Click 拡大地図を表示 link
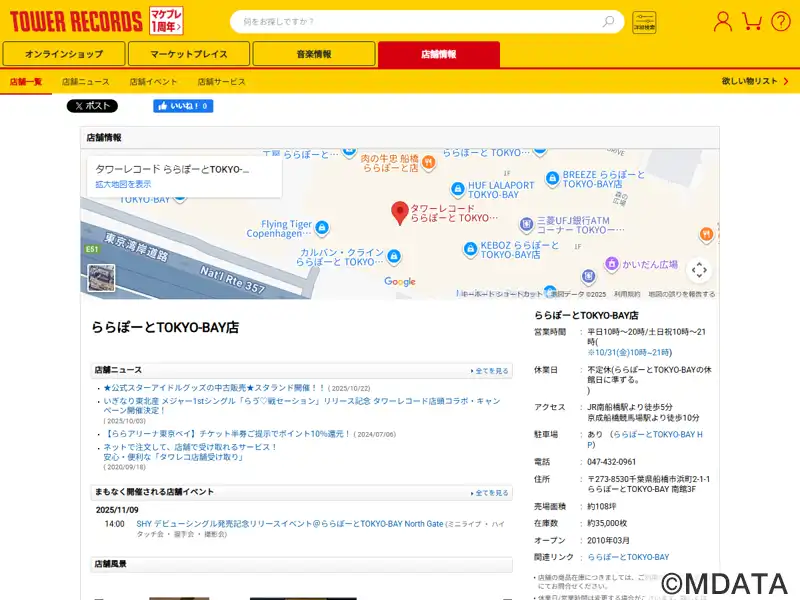This screenshot has height=600, width=800. point(123,184)
